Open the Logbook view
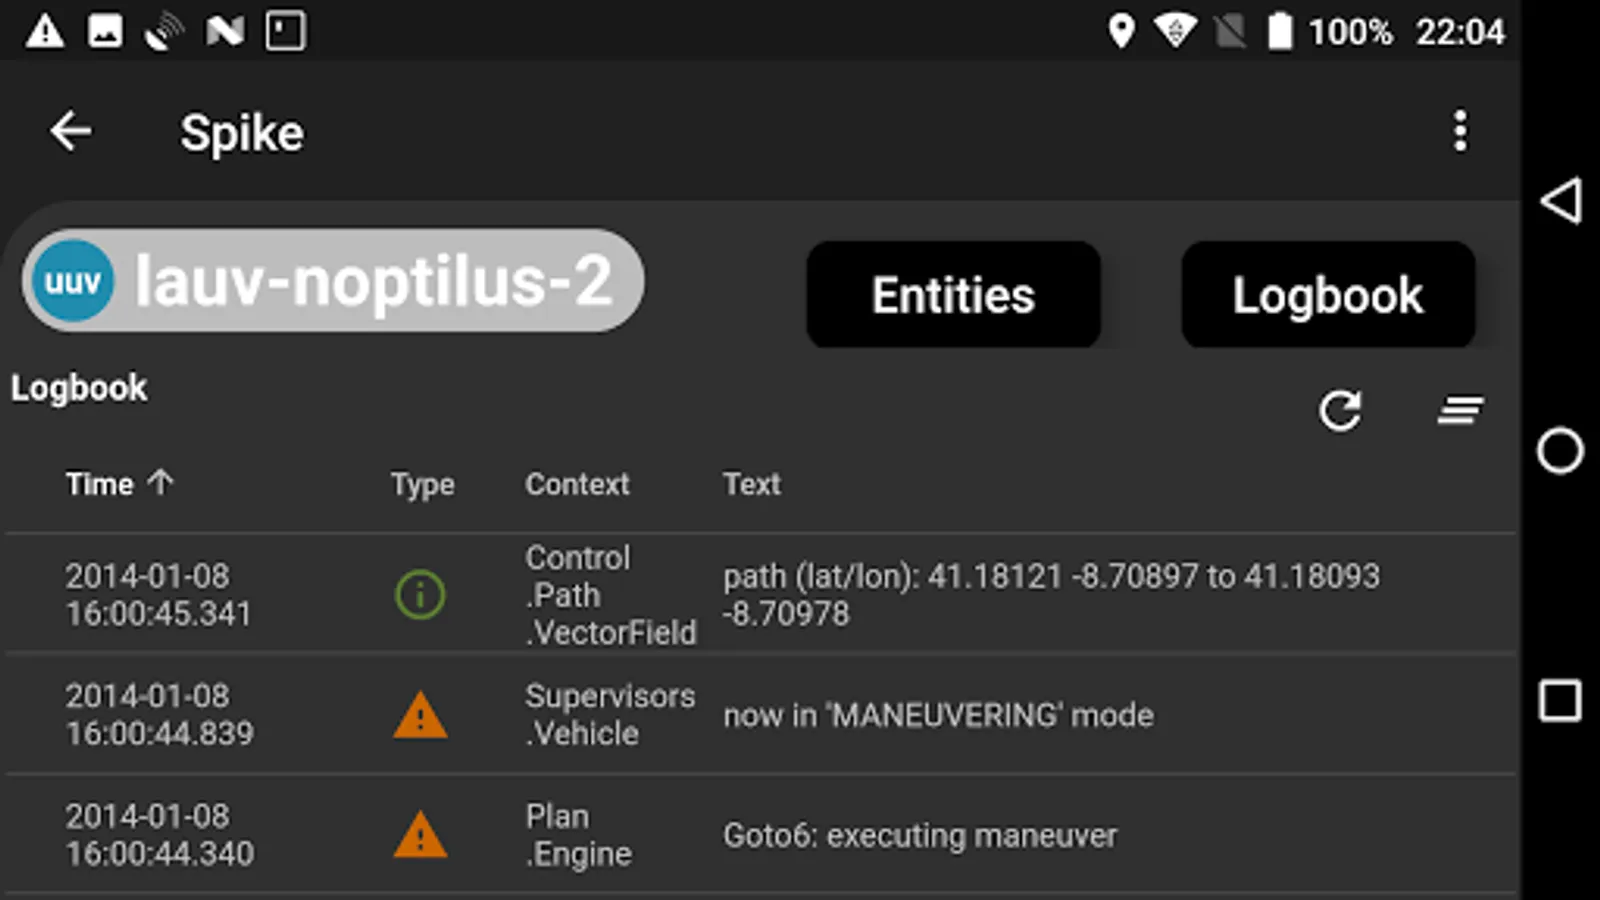 tap(1328, 294)
